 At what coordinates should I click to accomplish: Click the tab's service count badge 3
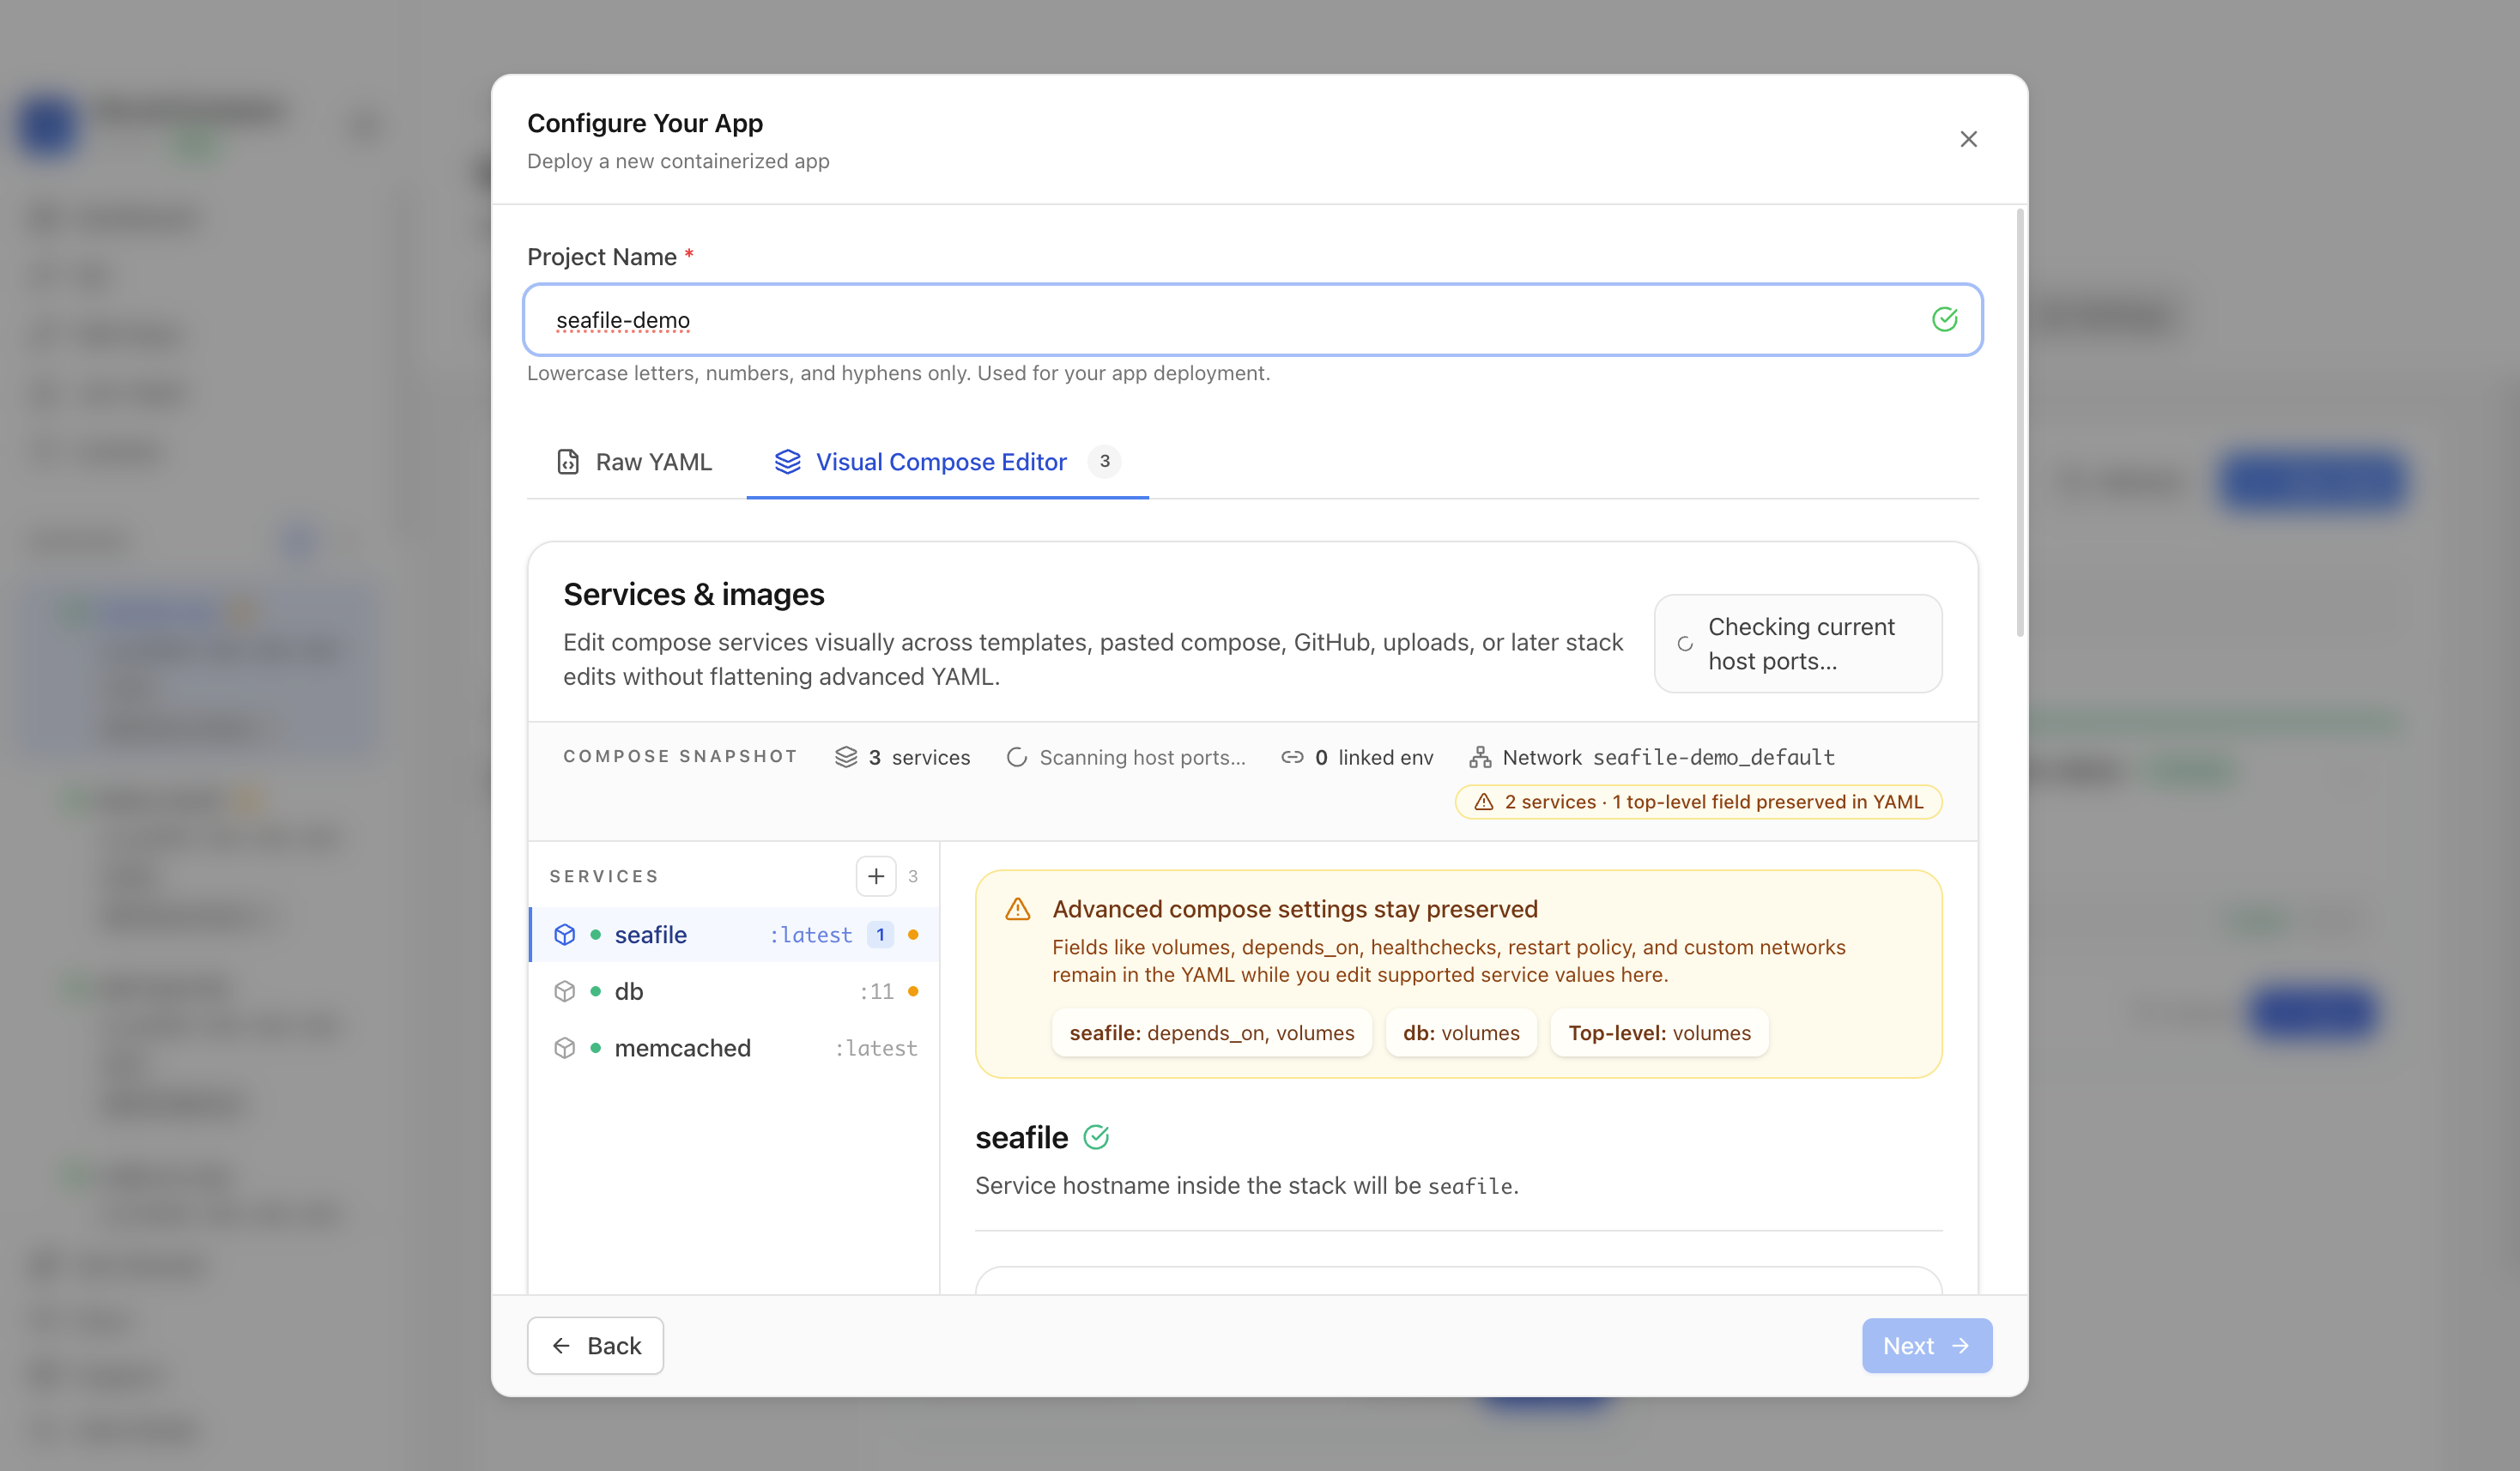click(x=1104, y=462)
